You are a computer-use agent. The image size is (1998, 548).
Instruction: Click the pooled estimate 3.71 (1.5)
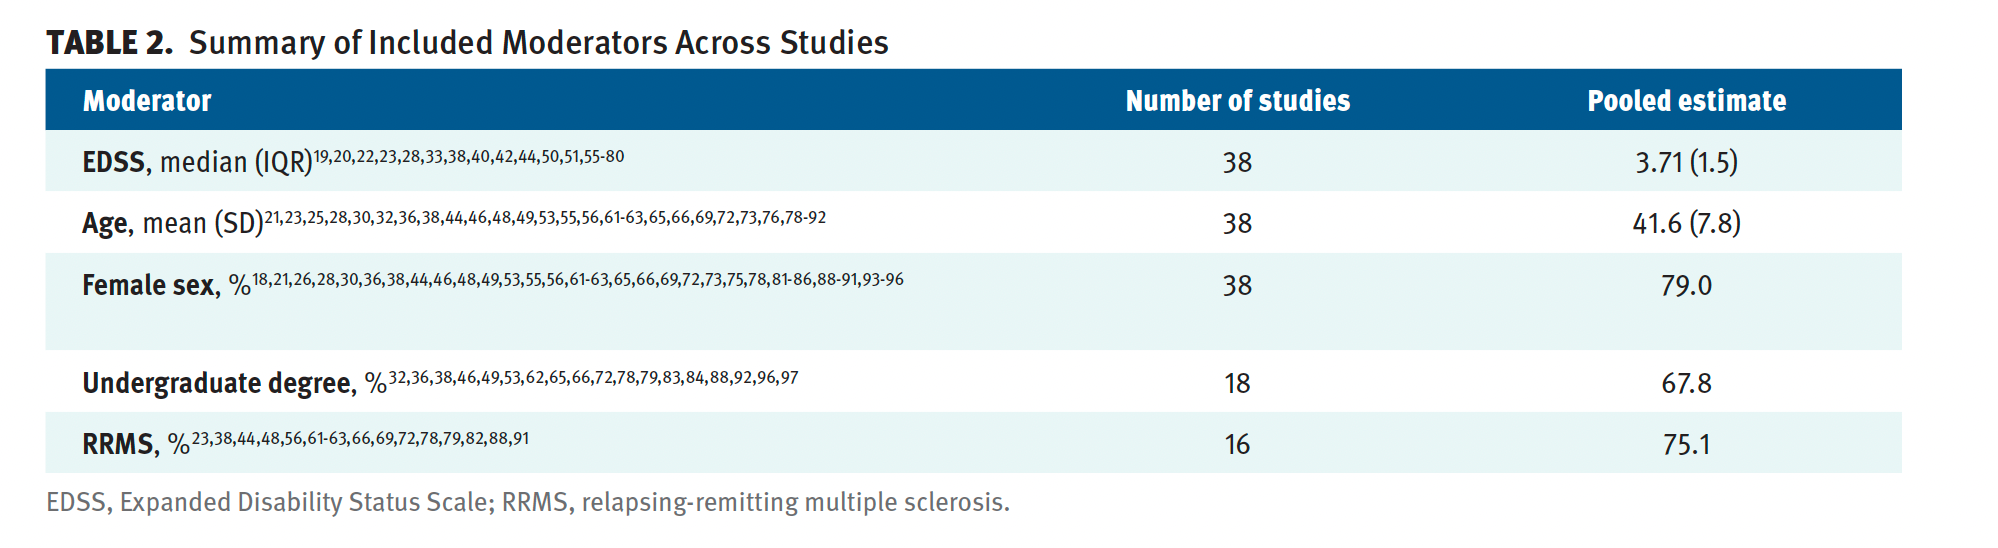(x=1686, y=162)
